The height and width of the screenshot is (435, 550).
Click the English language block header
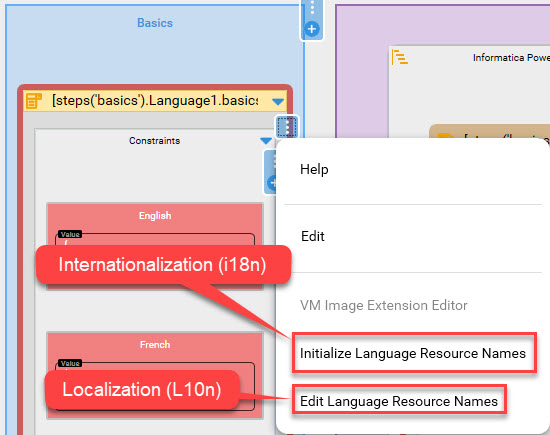pos(155,215)
